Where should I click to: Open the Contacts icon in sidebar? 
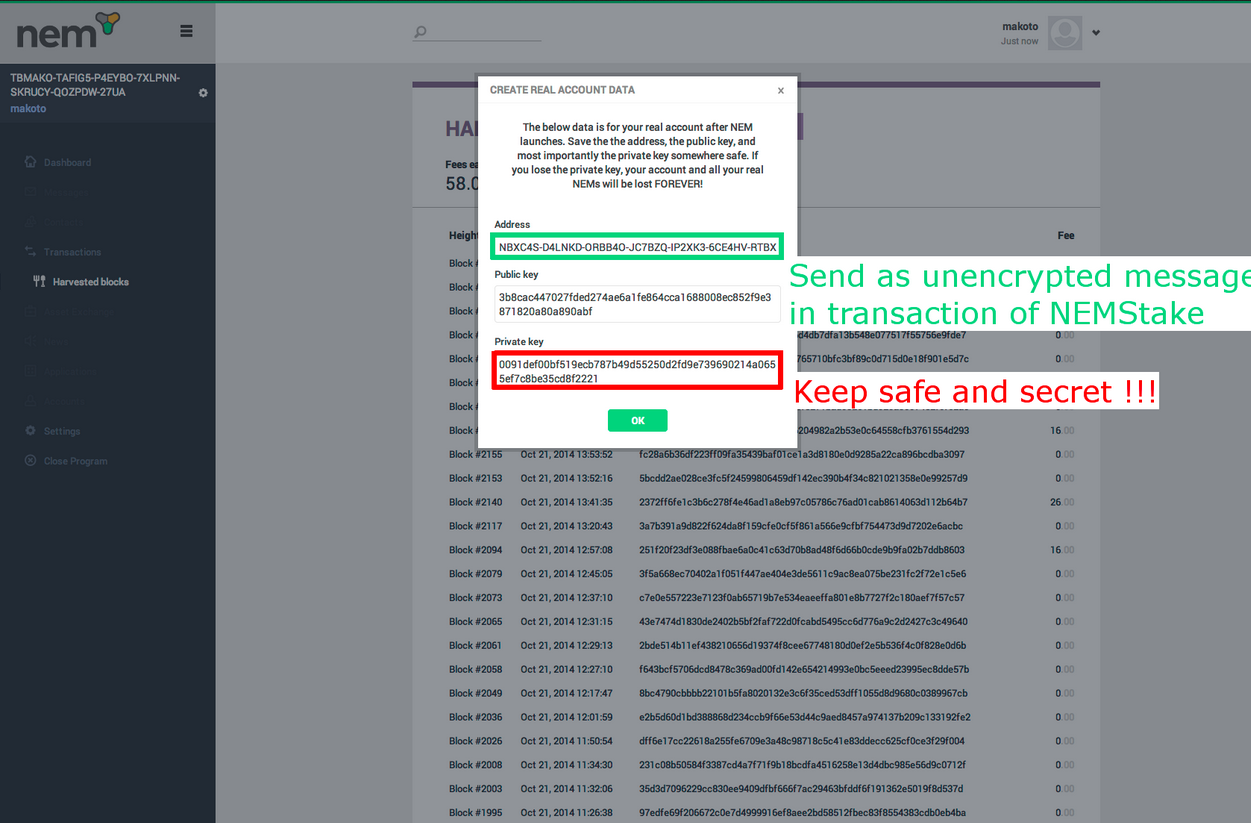pyautogui.click(x=30, y=222)
